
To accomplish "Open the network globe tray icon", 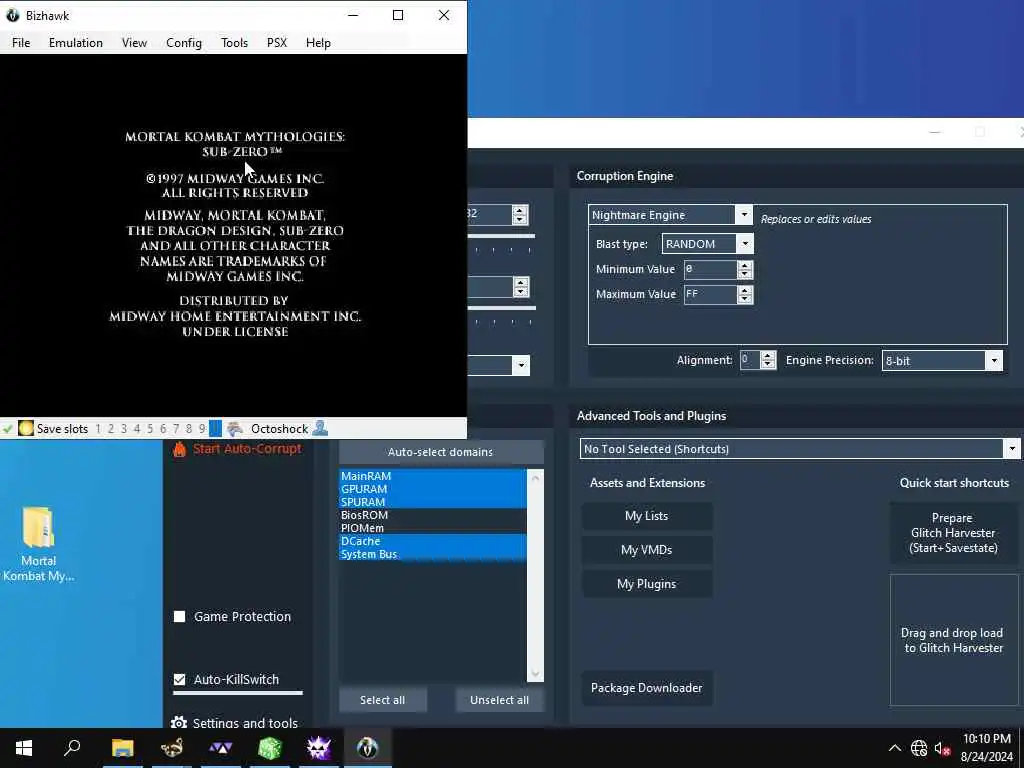I will click(919, 748).
